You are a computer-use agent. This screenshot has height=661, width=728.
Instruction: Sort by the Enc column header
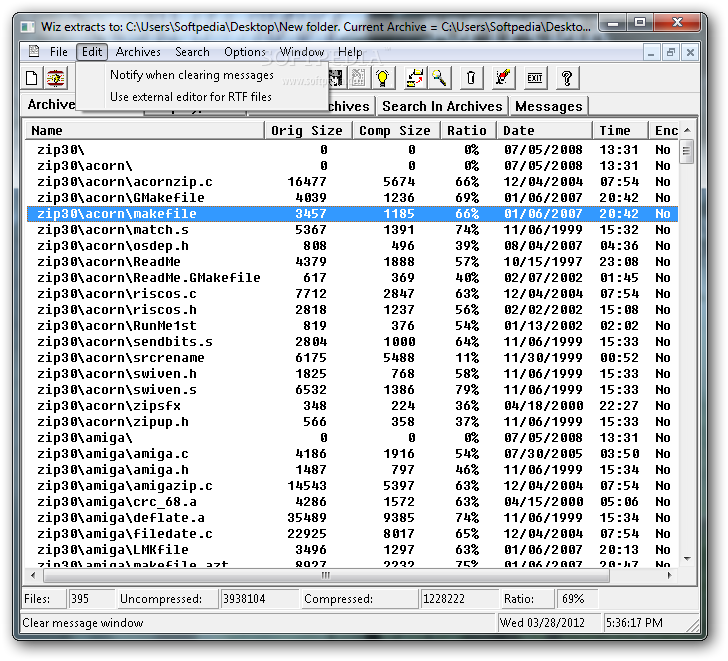(x=664, y=130)
